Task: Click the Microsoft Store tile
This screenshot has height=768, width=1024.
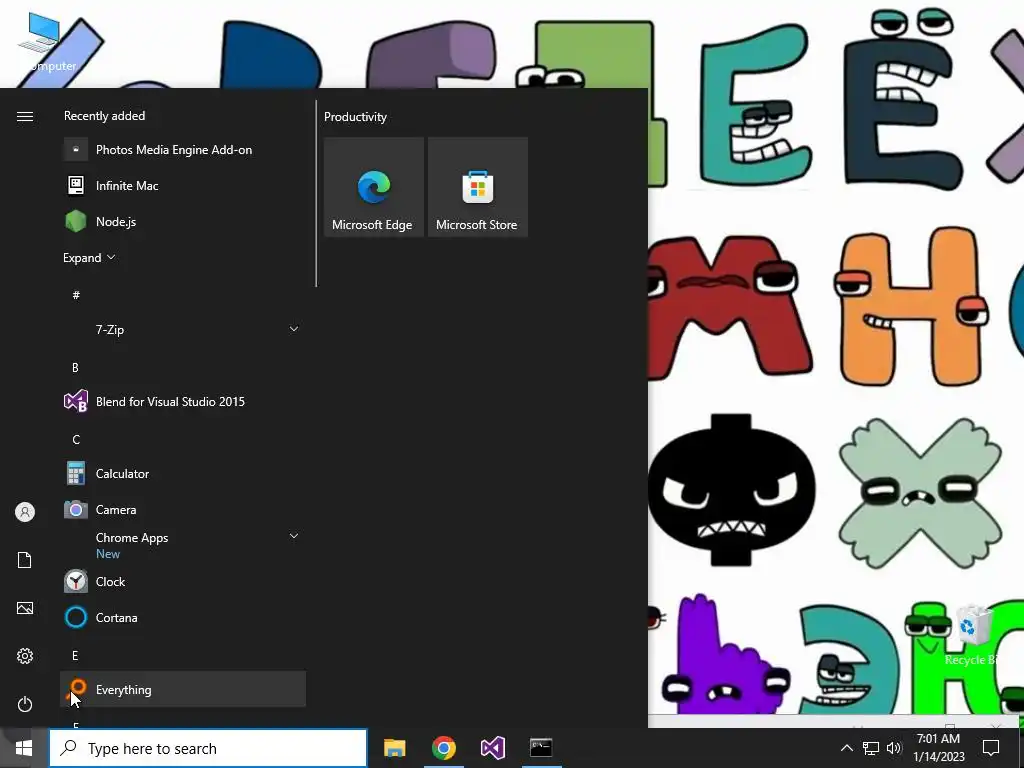Action: pyautogui.click(x=477, y=187)
